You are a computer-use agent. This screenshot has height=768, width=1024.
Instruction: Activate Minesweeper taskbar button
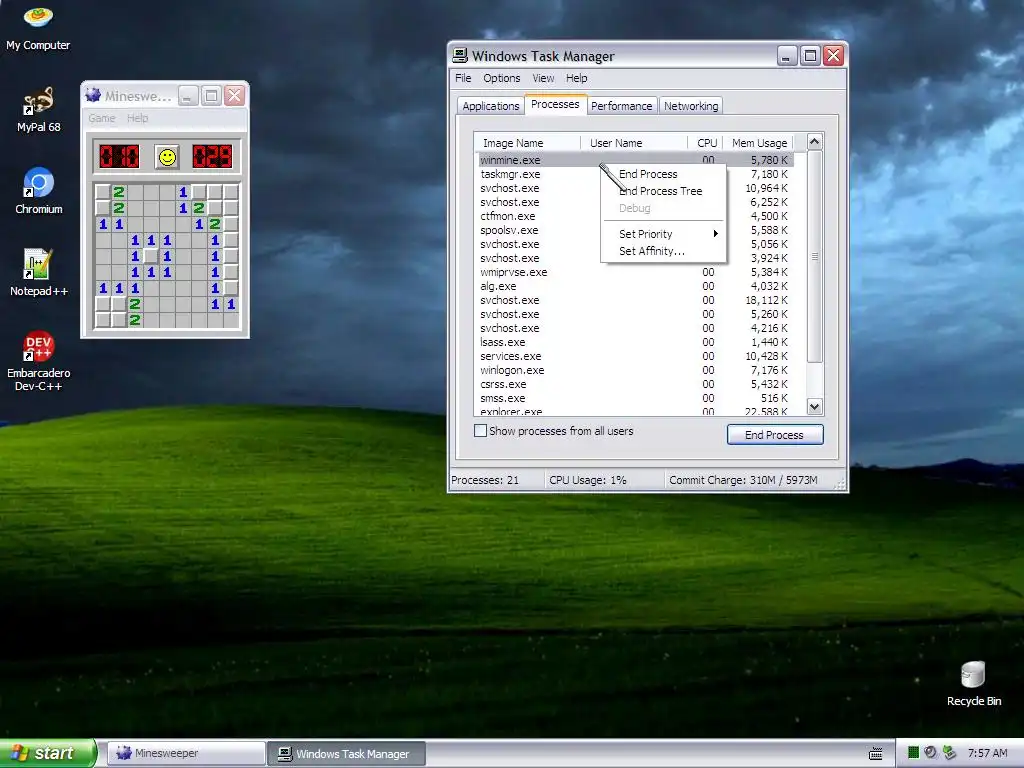185,753
